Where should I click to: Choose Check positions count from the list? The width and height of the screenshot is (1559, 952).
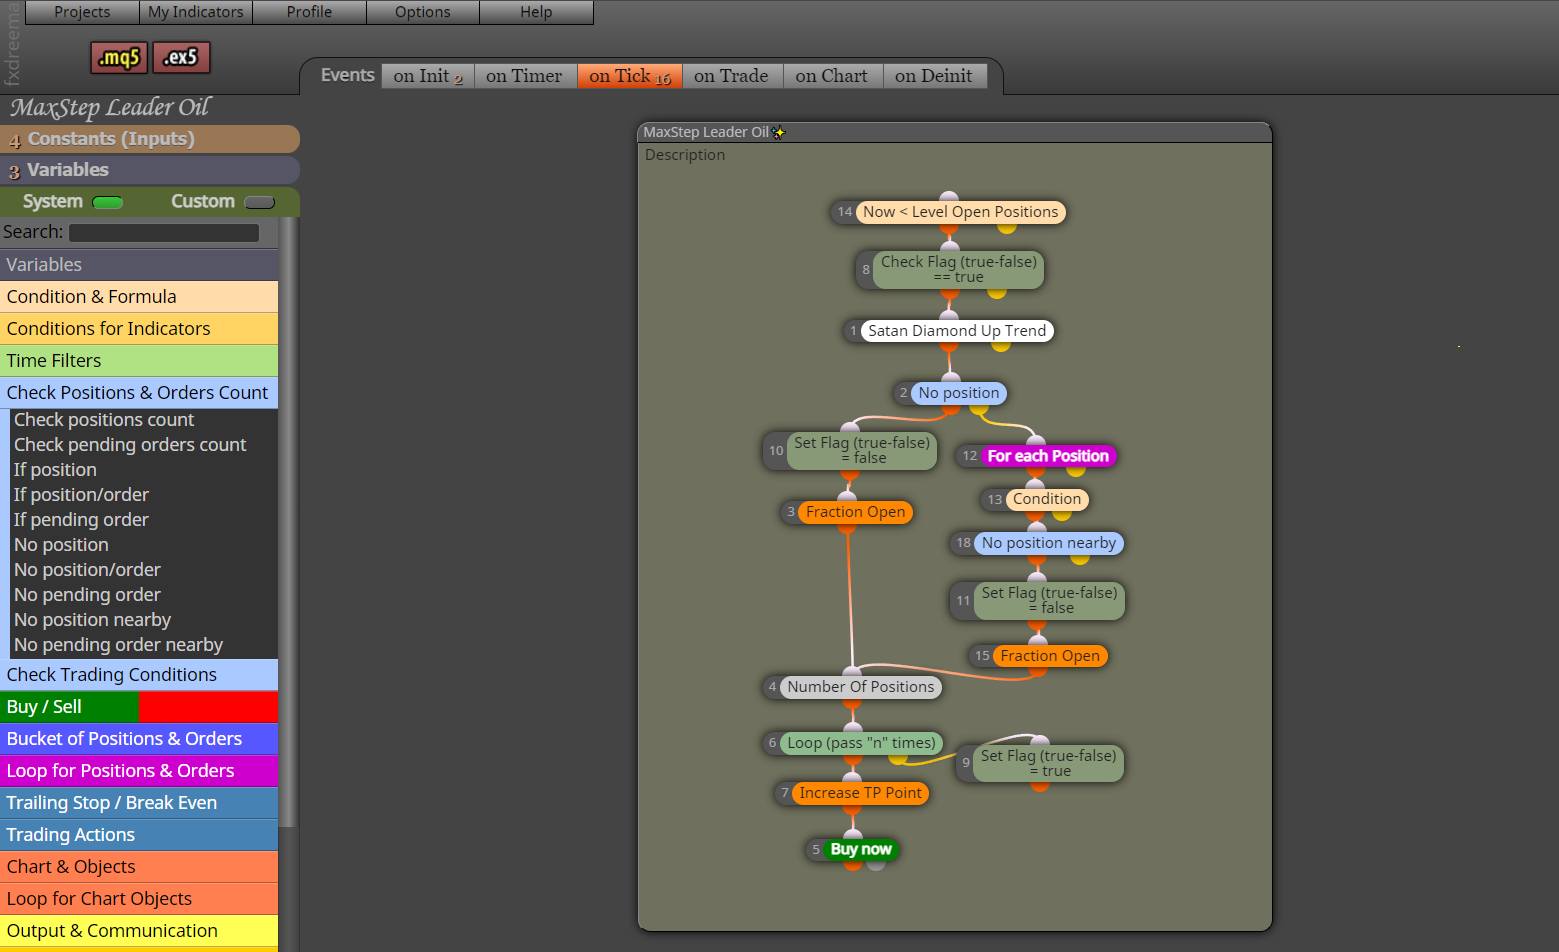(104, 420)
